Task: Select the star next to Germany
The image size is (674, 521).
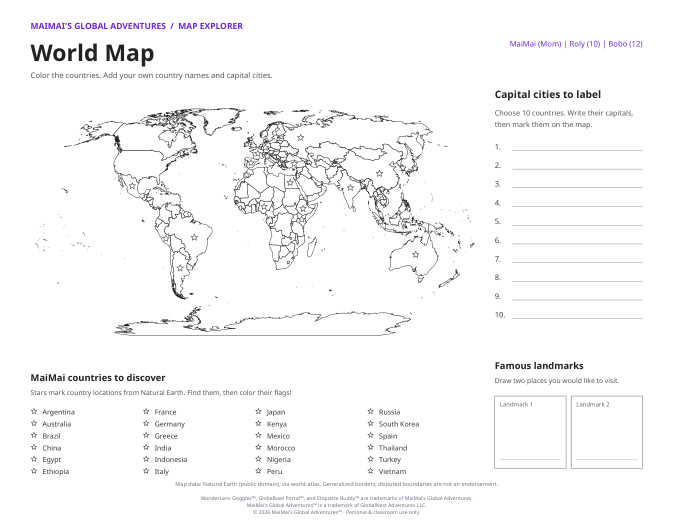Action: pos(146,423)
